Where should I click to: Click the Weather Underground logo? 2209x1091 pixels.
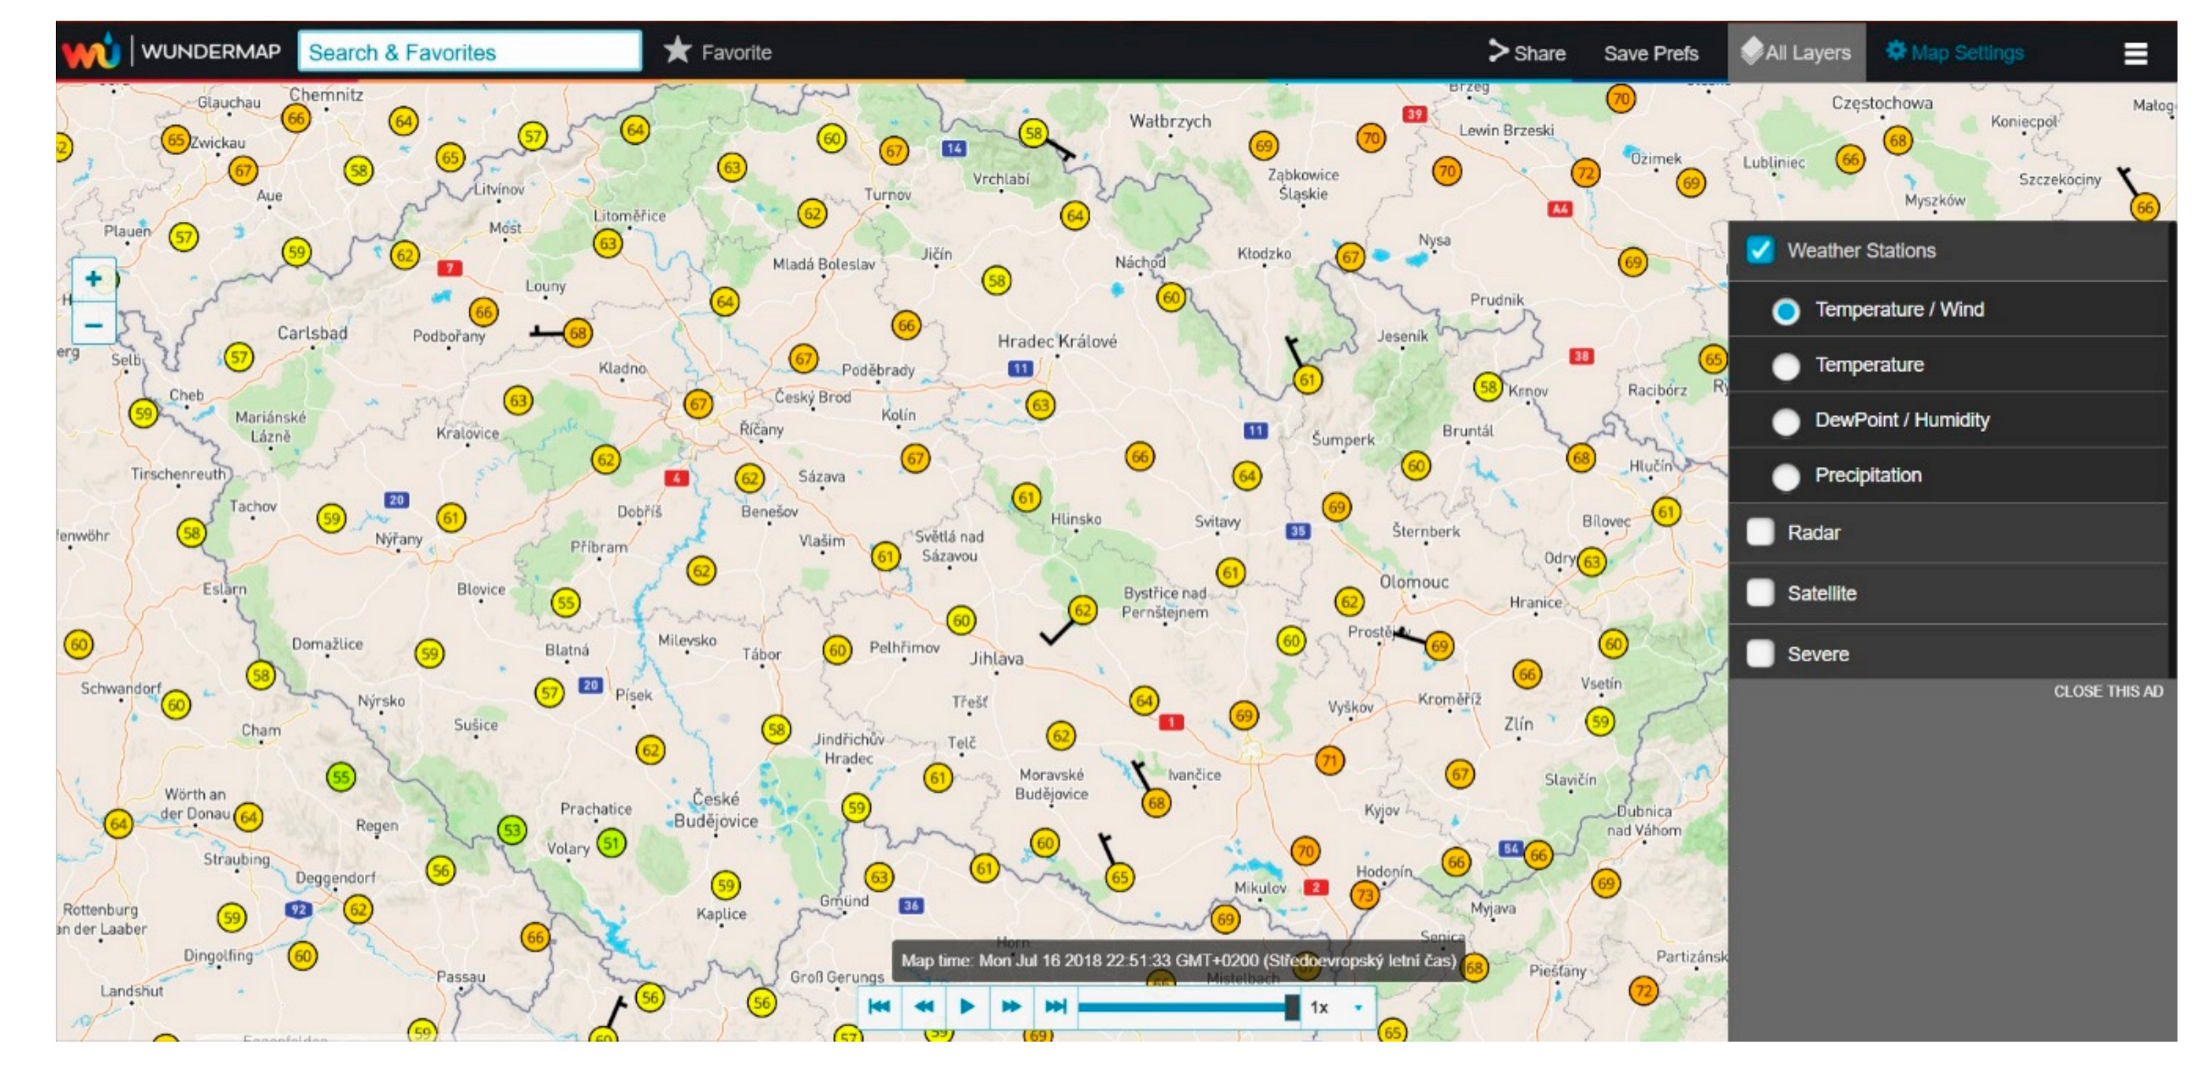tap(91, 51)
